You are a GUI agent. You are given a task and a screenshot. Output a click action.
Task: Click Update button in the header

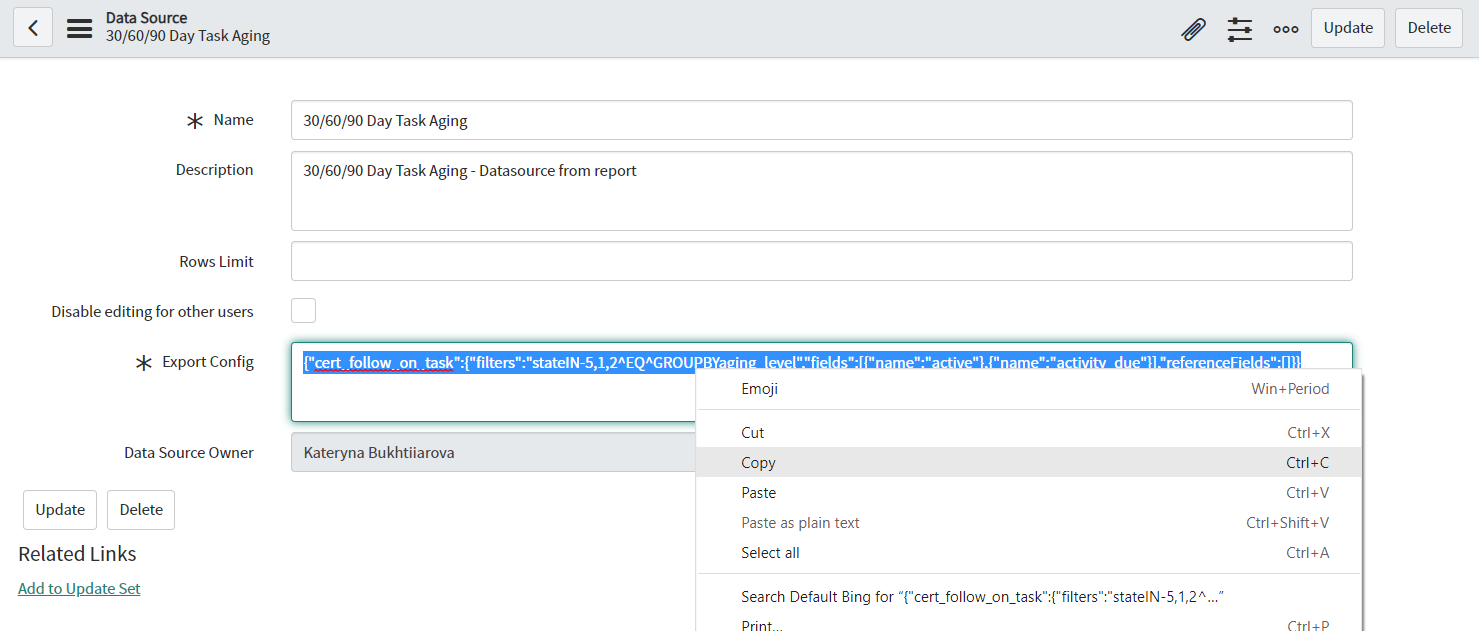[1347, 28]
